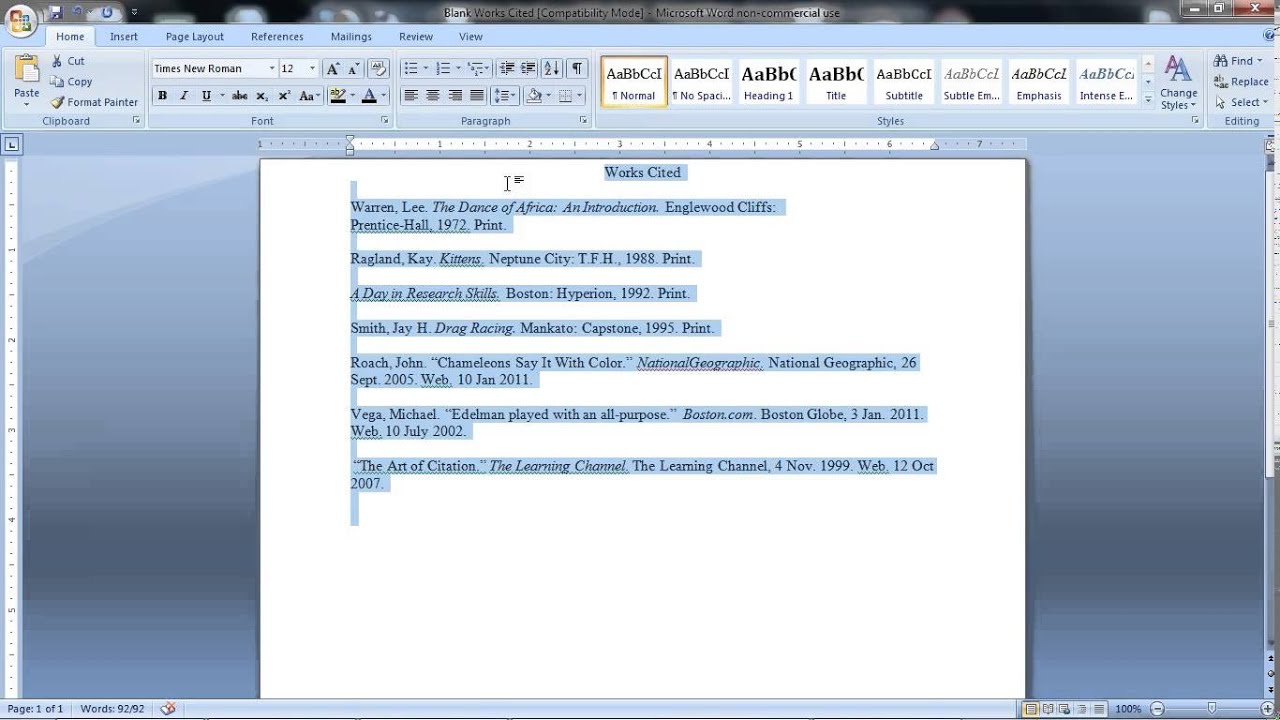
Task: Increase the paragraph indent
Action: [x=528, y=69]
